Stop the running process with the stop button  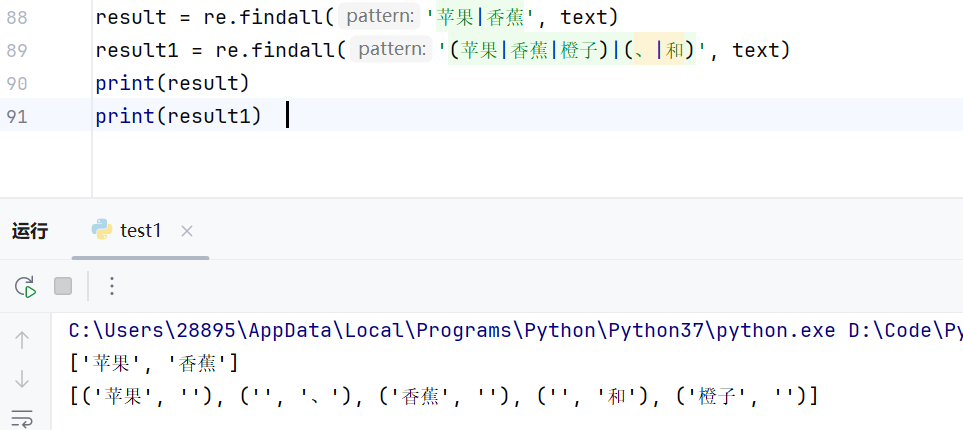63,286
